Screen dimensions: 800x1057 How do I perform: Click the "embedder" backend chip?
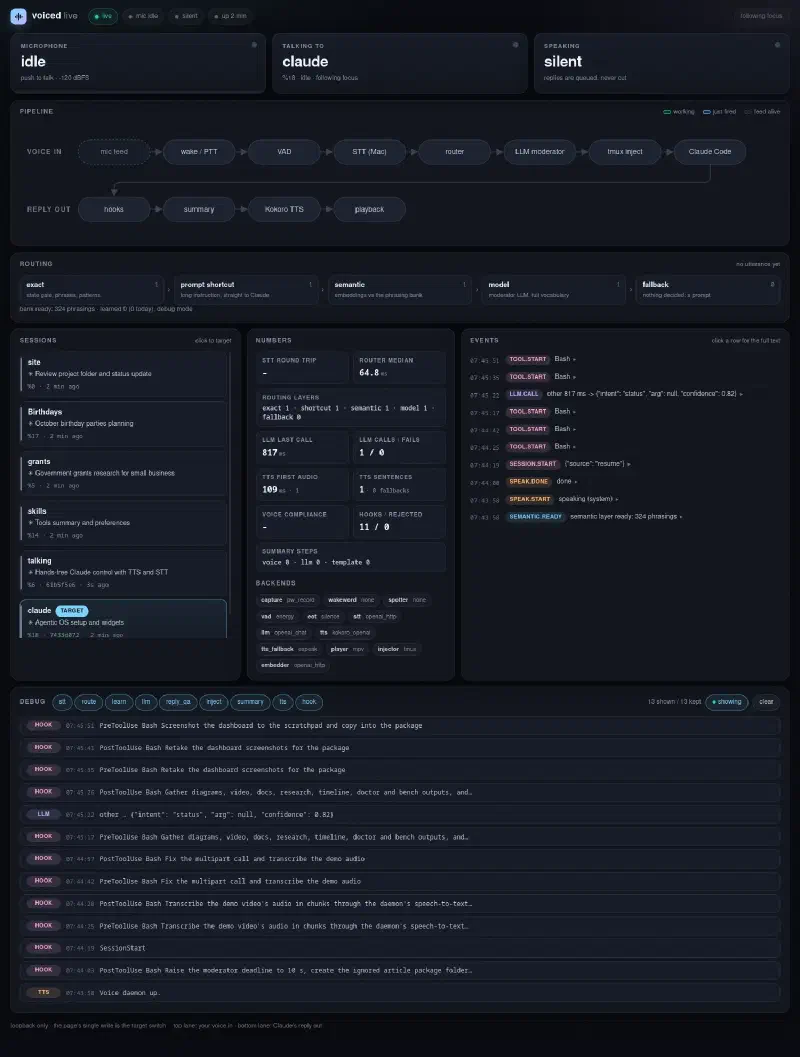(x=293, y=665)
